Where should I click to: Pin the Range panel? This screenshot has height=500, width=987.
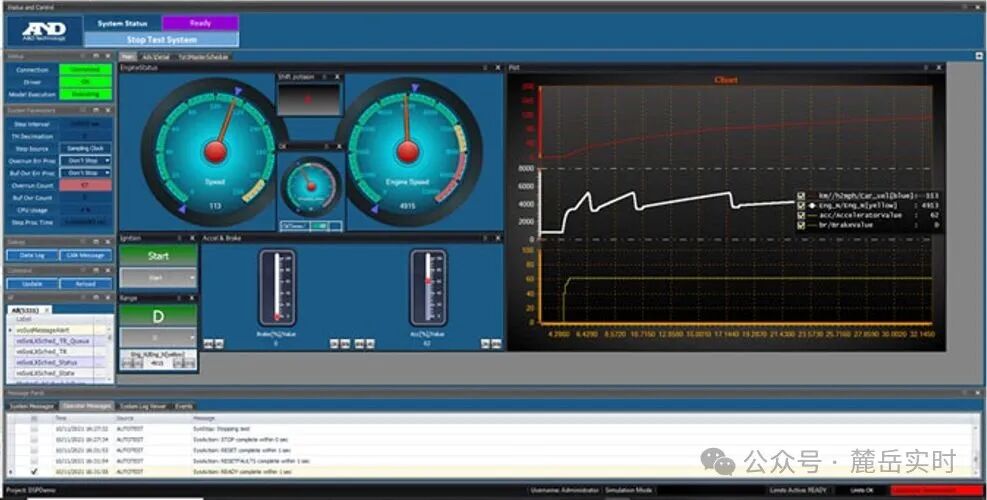tap(179, 298)
